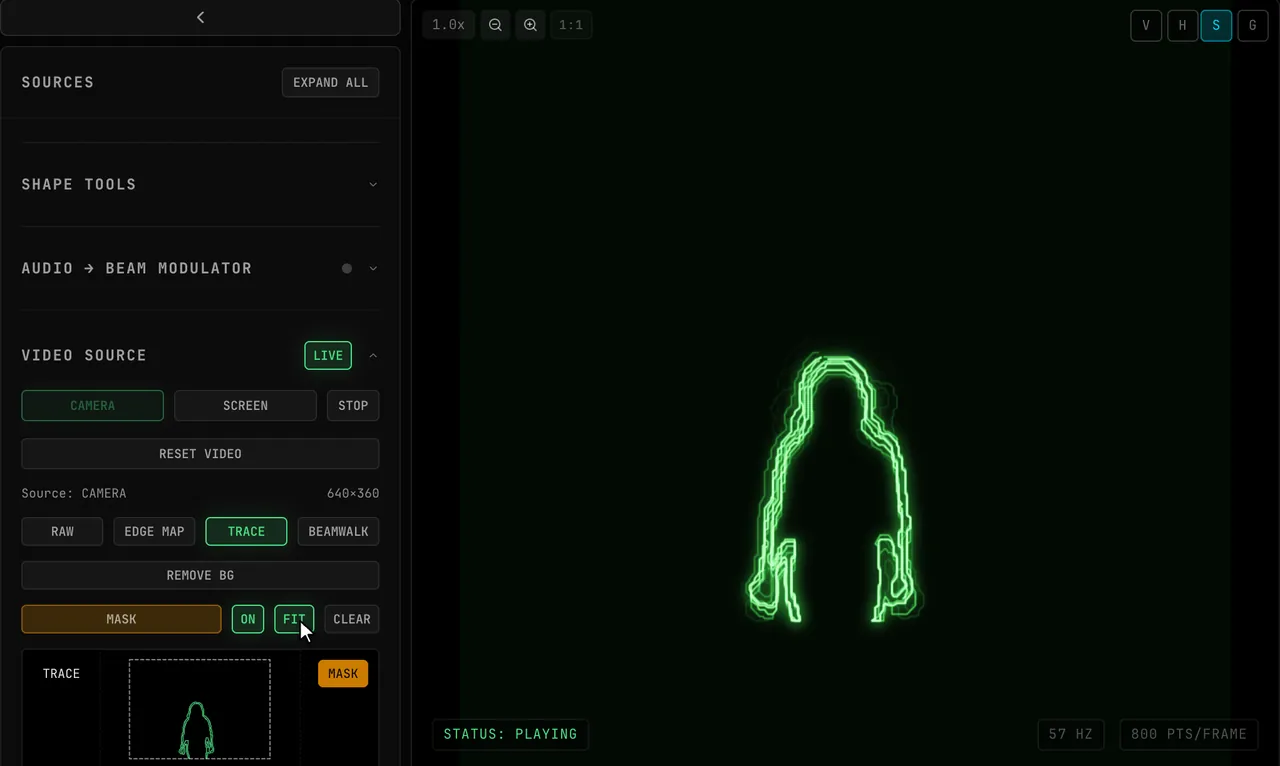
Task: Click the SHAPE TOOLS section title
Action: [79, 184]
